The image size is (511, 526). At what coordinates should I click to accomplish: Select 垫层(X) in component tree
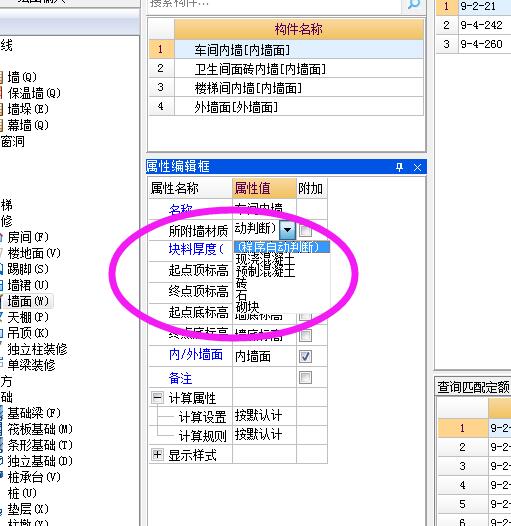coord(28,509)
